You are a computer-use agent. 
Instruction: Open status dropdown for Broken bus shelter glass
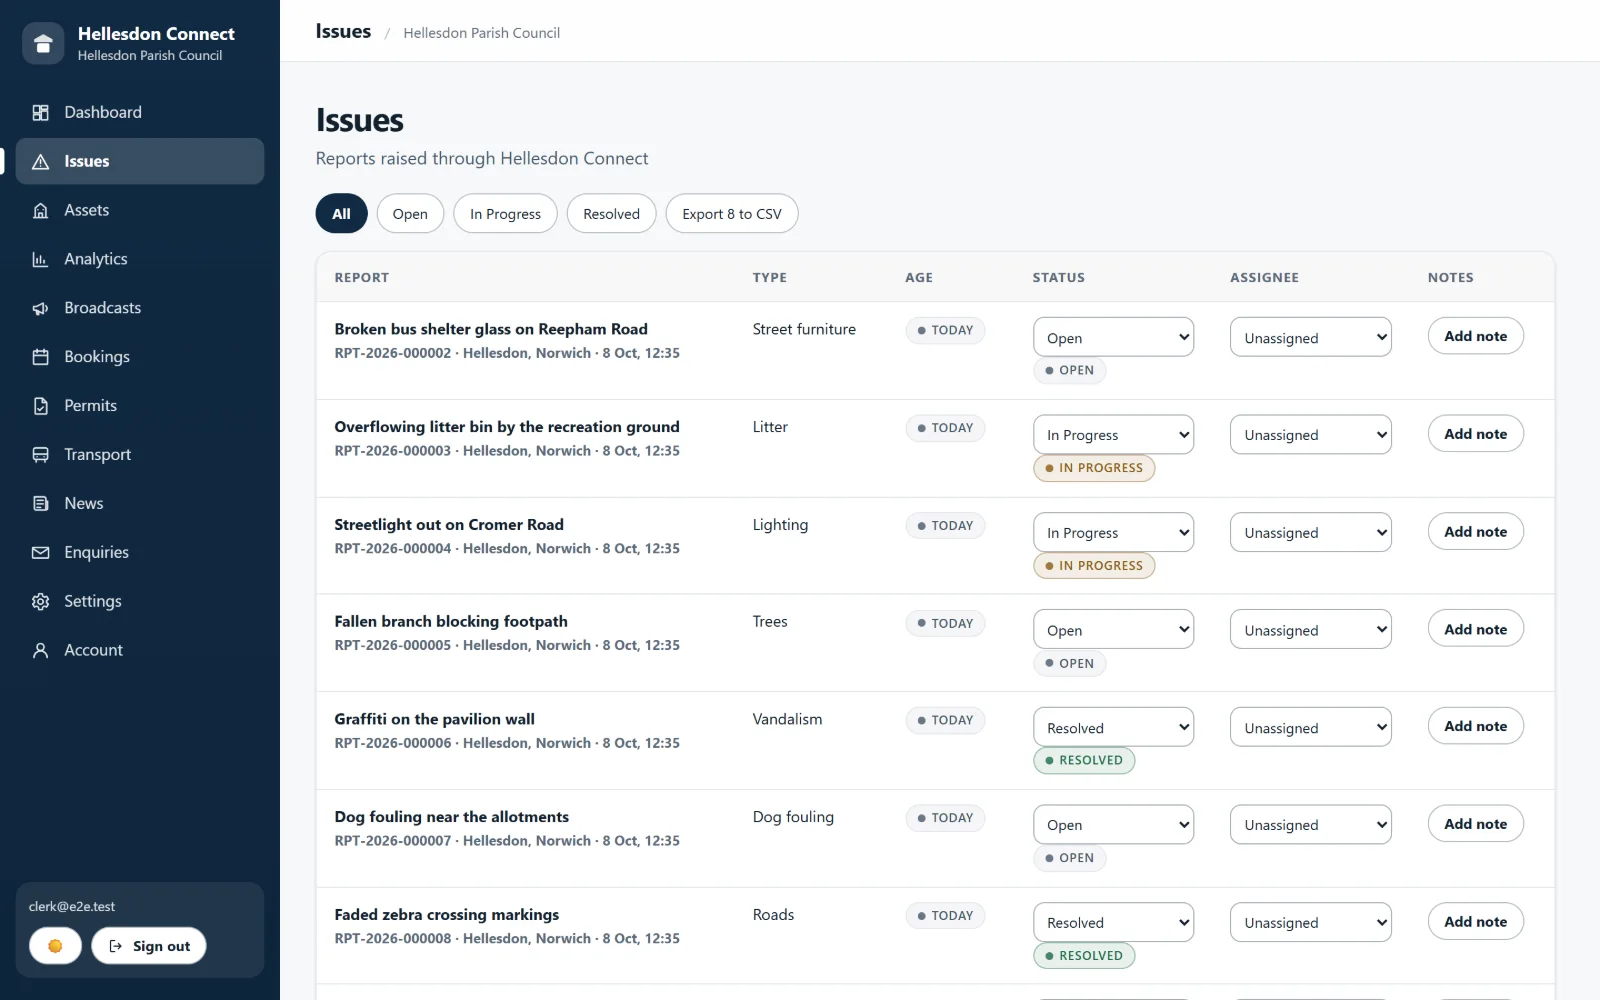click(x=1113, y=337)
